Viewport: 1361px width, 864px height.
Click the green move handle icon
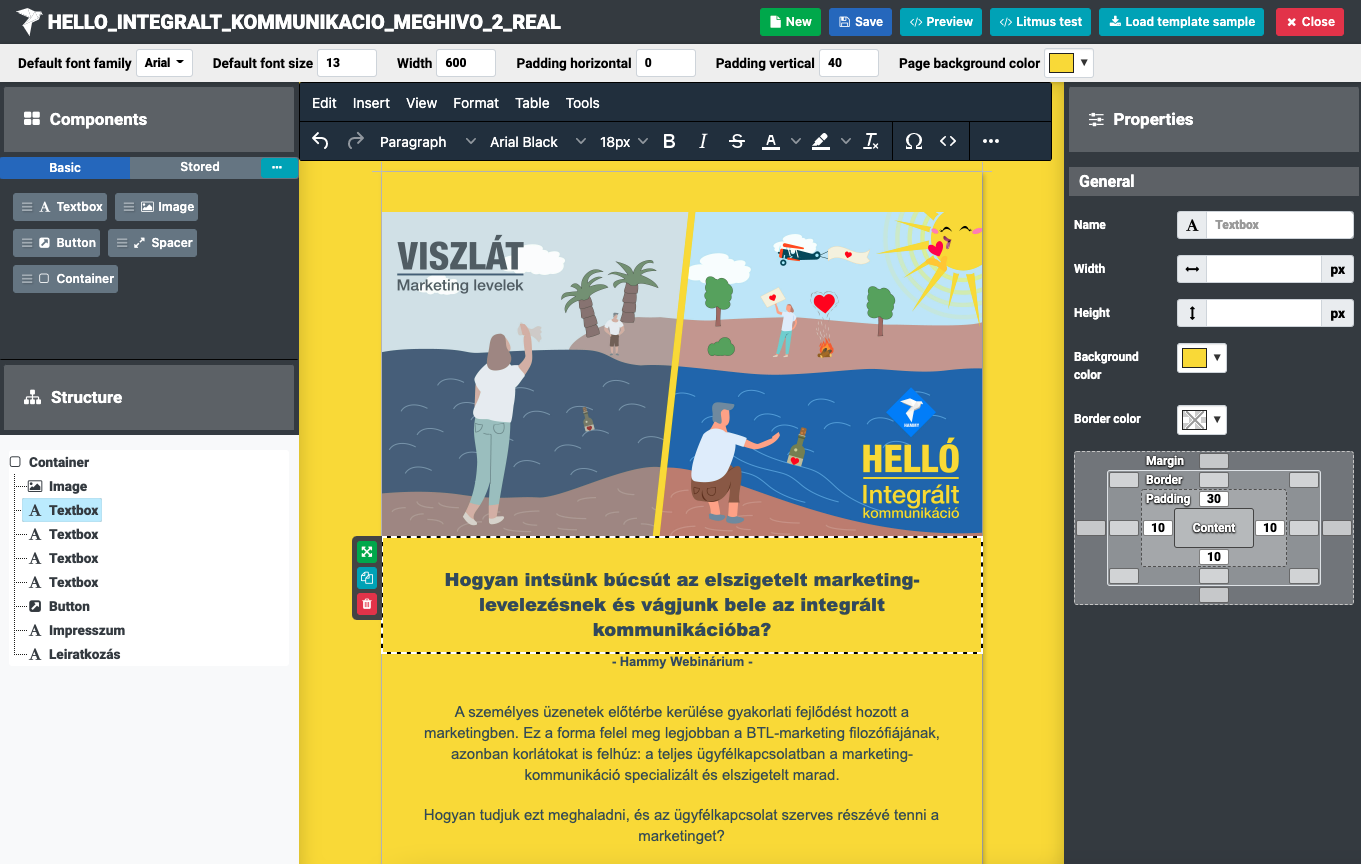click(367, 552)
